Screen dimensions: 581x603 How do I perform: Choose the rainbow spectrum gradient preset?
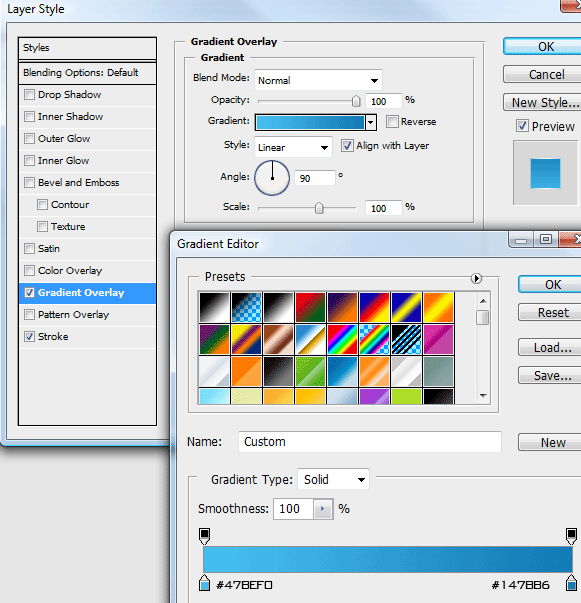[x=342, y=339]
